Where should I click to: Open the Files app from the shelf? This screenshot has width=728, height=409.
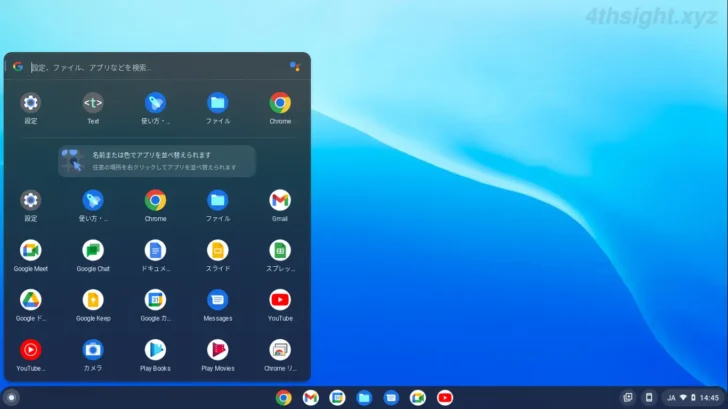[x=364, y=398]
